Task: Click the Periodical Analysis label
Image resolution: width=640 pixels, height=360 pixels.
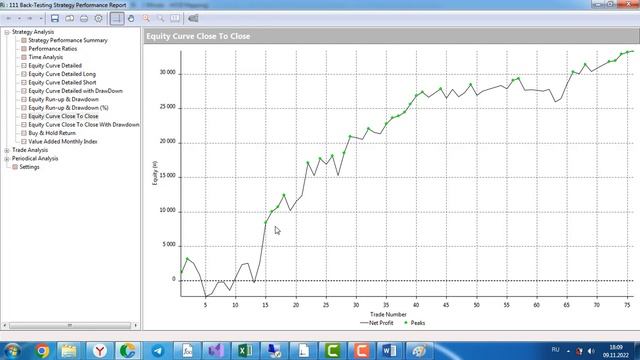Action: (x=35, y=159)
